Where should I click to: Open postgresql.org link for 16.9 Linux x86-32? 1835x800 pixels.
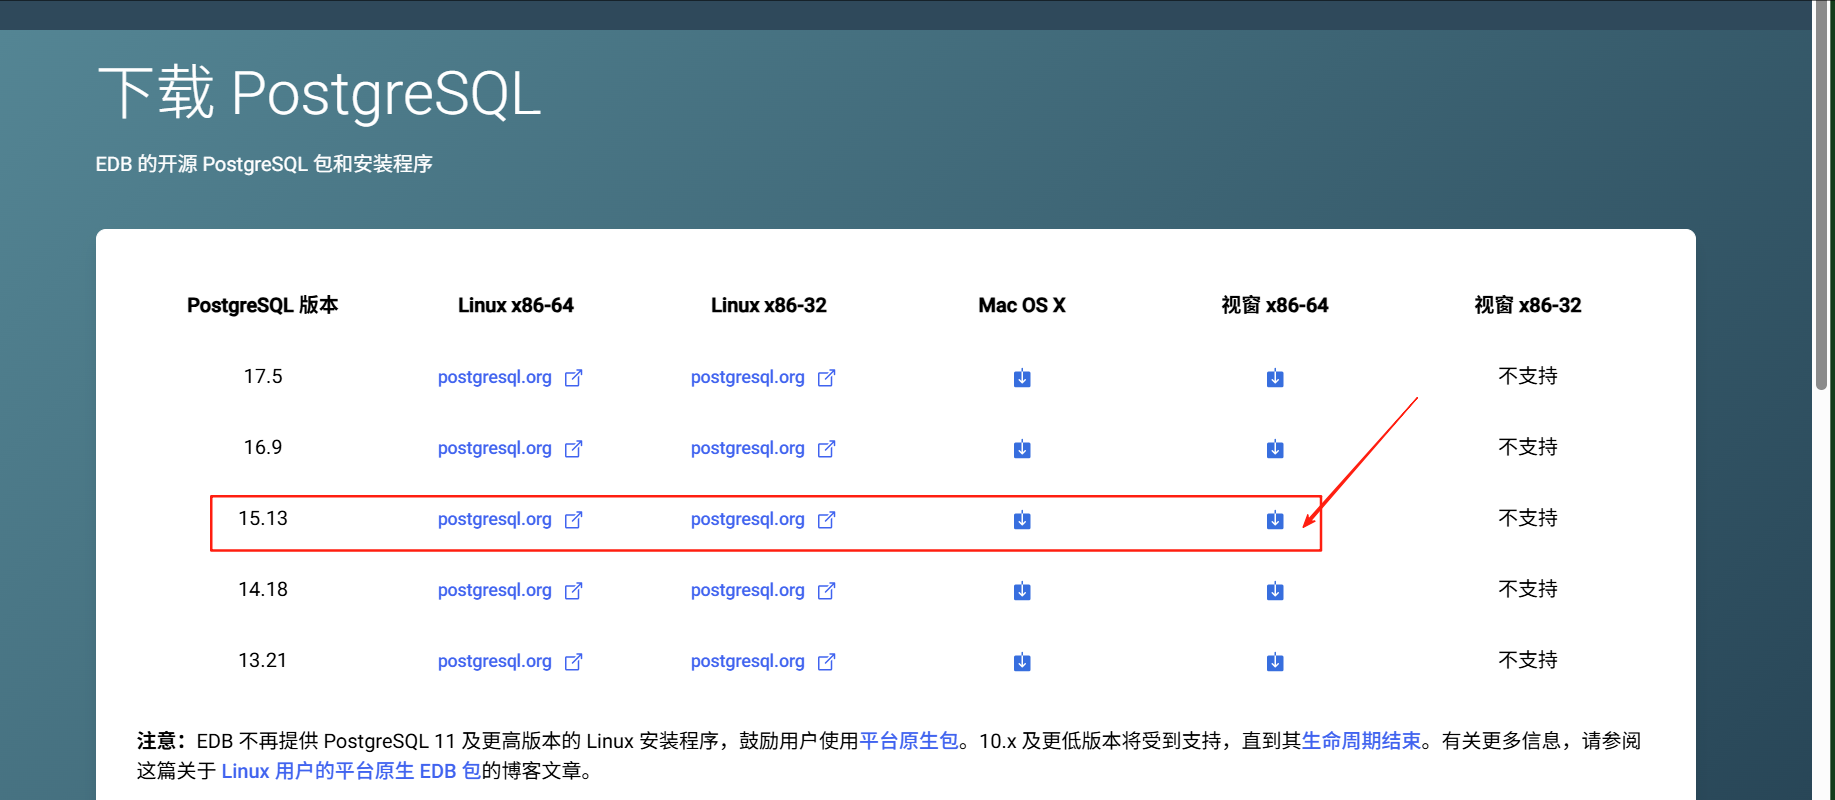point(763,449)
